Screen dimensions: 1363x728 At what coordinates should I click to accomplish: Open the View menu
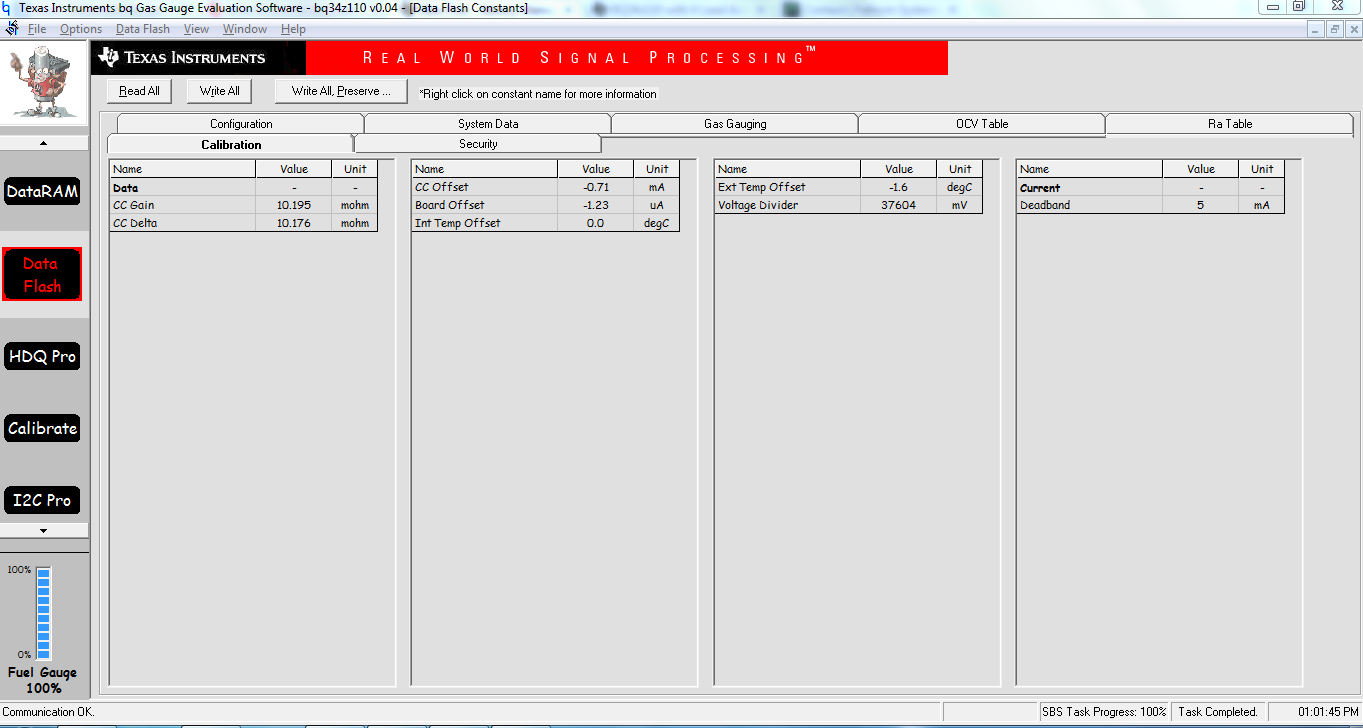coord(197,29)
